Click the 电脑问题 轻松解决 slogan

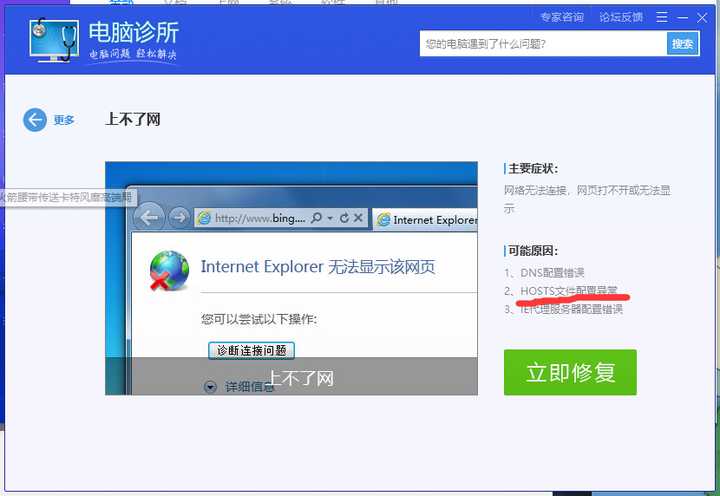coord(133,54)
